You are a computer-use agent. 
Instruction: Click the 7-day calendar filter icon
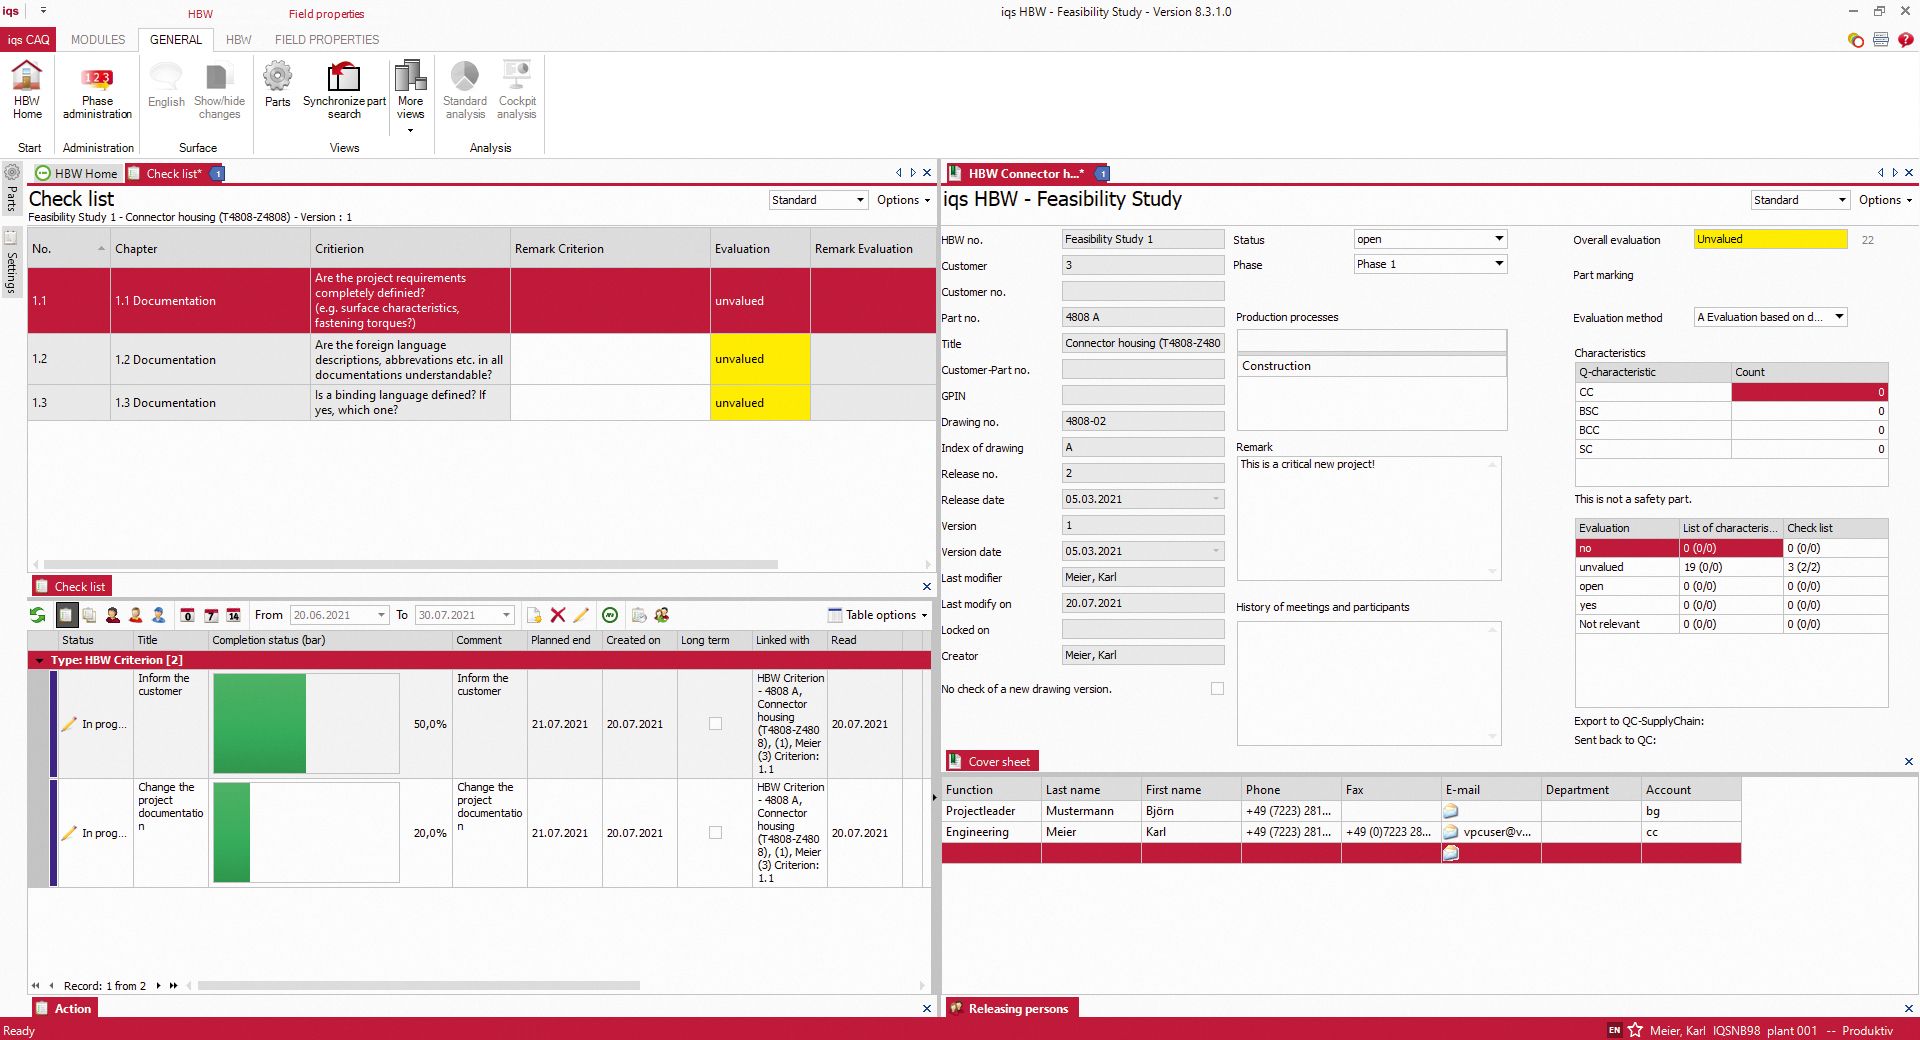tap(211, 615)
